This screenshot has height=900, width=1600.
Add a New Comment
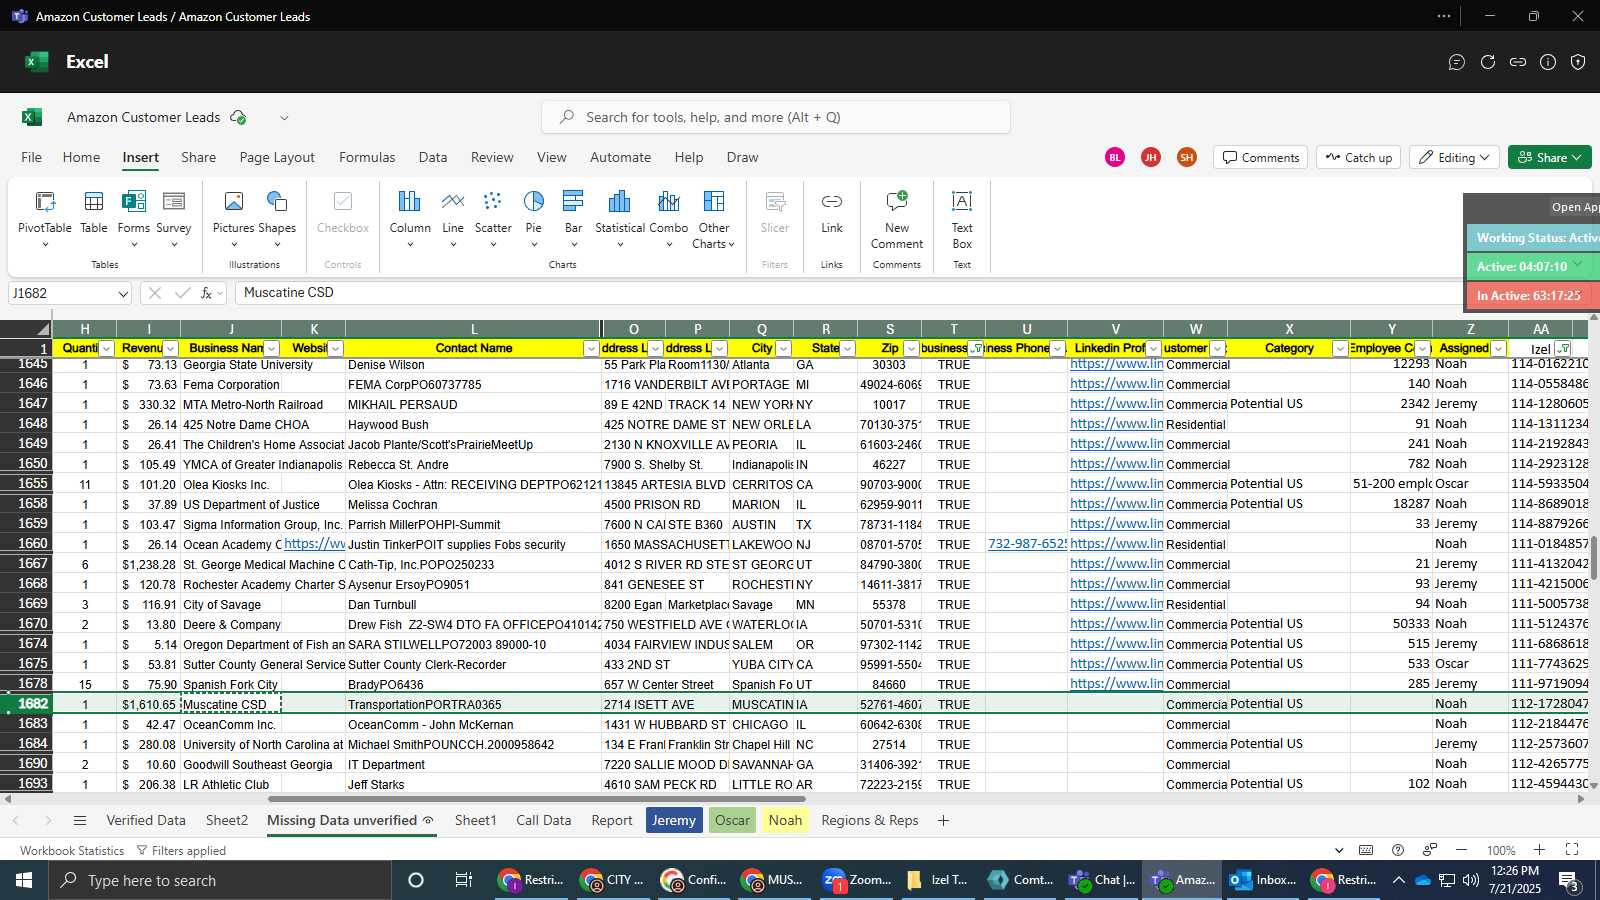(x=897, y=220)
